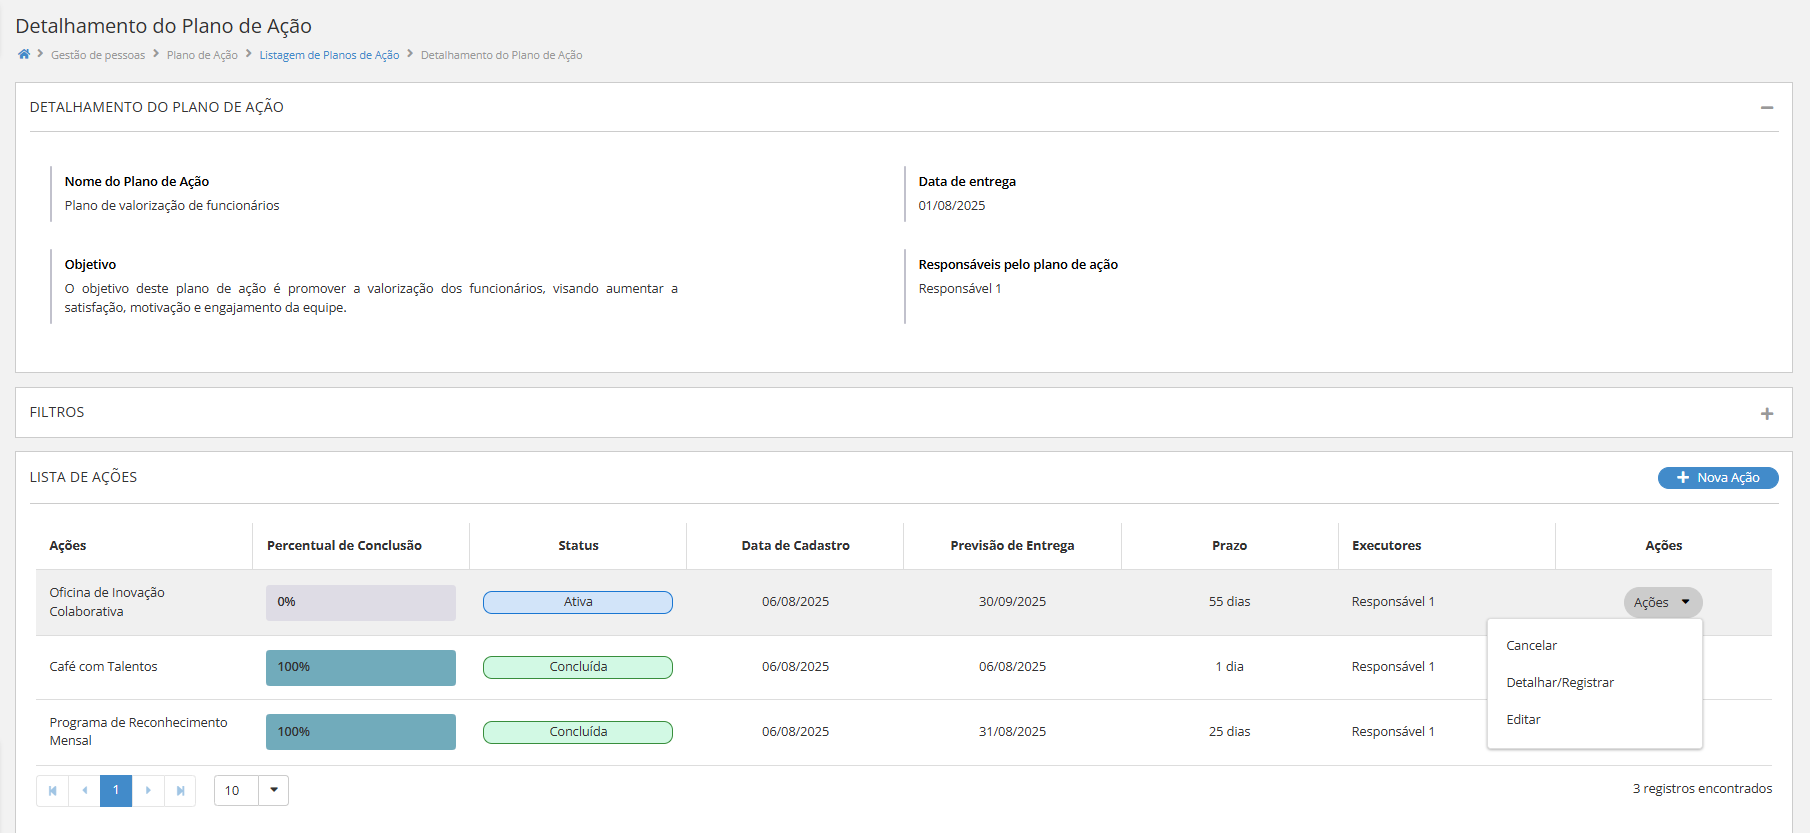The width and height of the screenshot is (1810, 833).
Task: Collapse the Detalhamento do Plano de Ação panel
Action: click(1766, 107)
